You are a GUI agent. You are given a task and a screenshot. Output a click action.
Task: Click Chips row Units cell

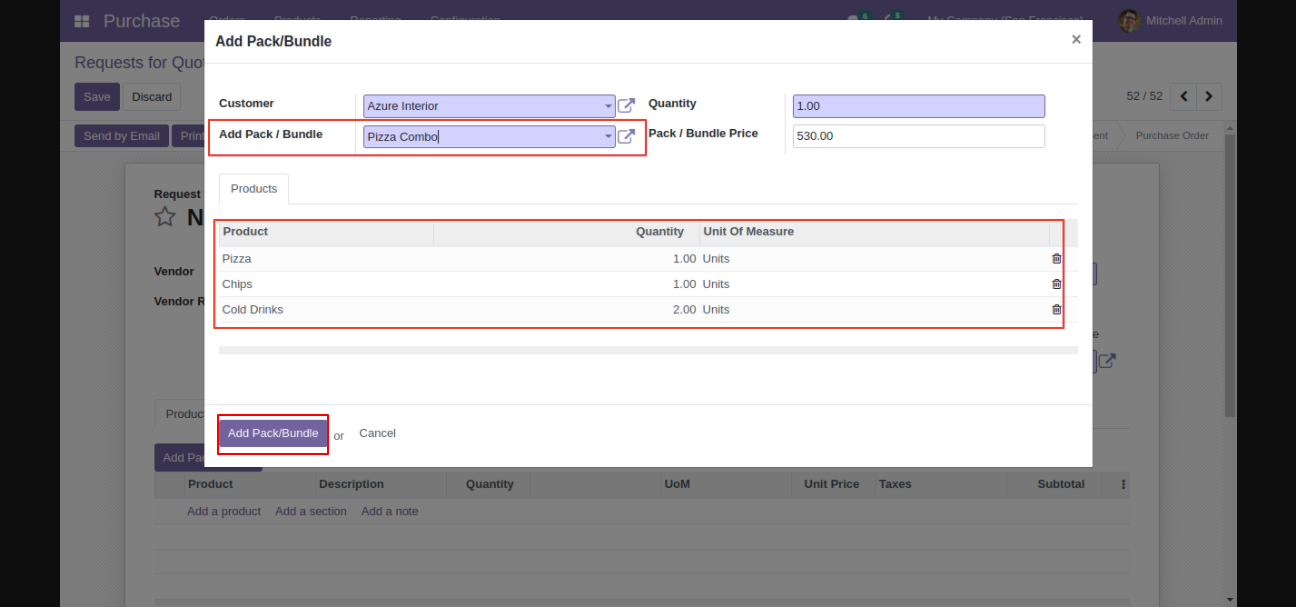[874, 284]
